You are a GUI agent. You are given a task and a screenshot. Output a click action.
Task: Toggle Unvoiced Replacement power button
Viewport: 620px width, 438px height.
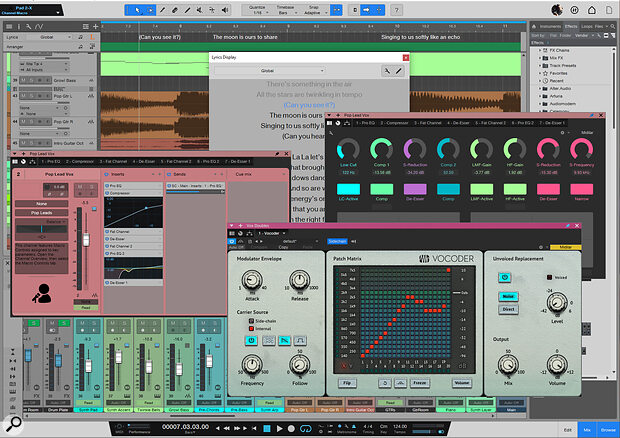tap(505, 278)
